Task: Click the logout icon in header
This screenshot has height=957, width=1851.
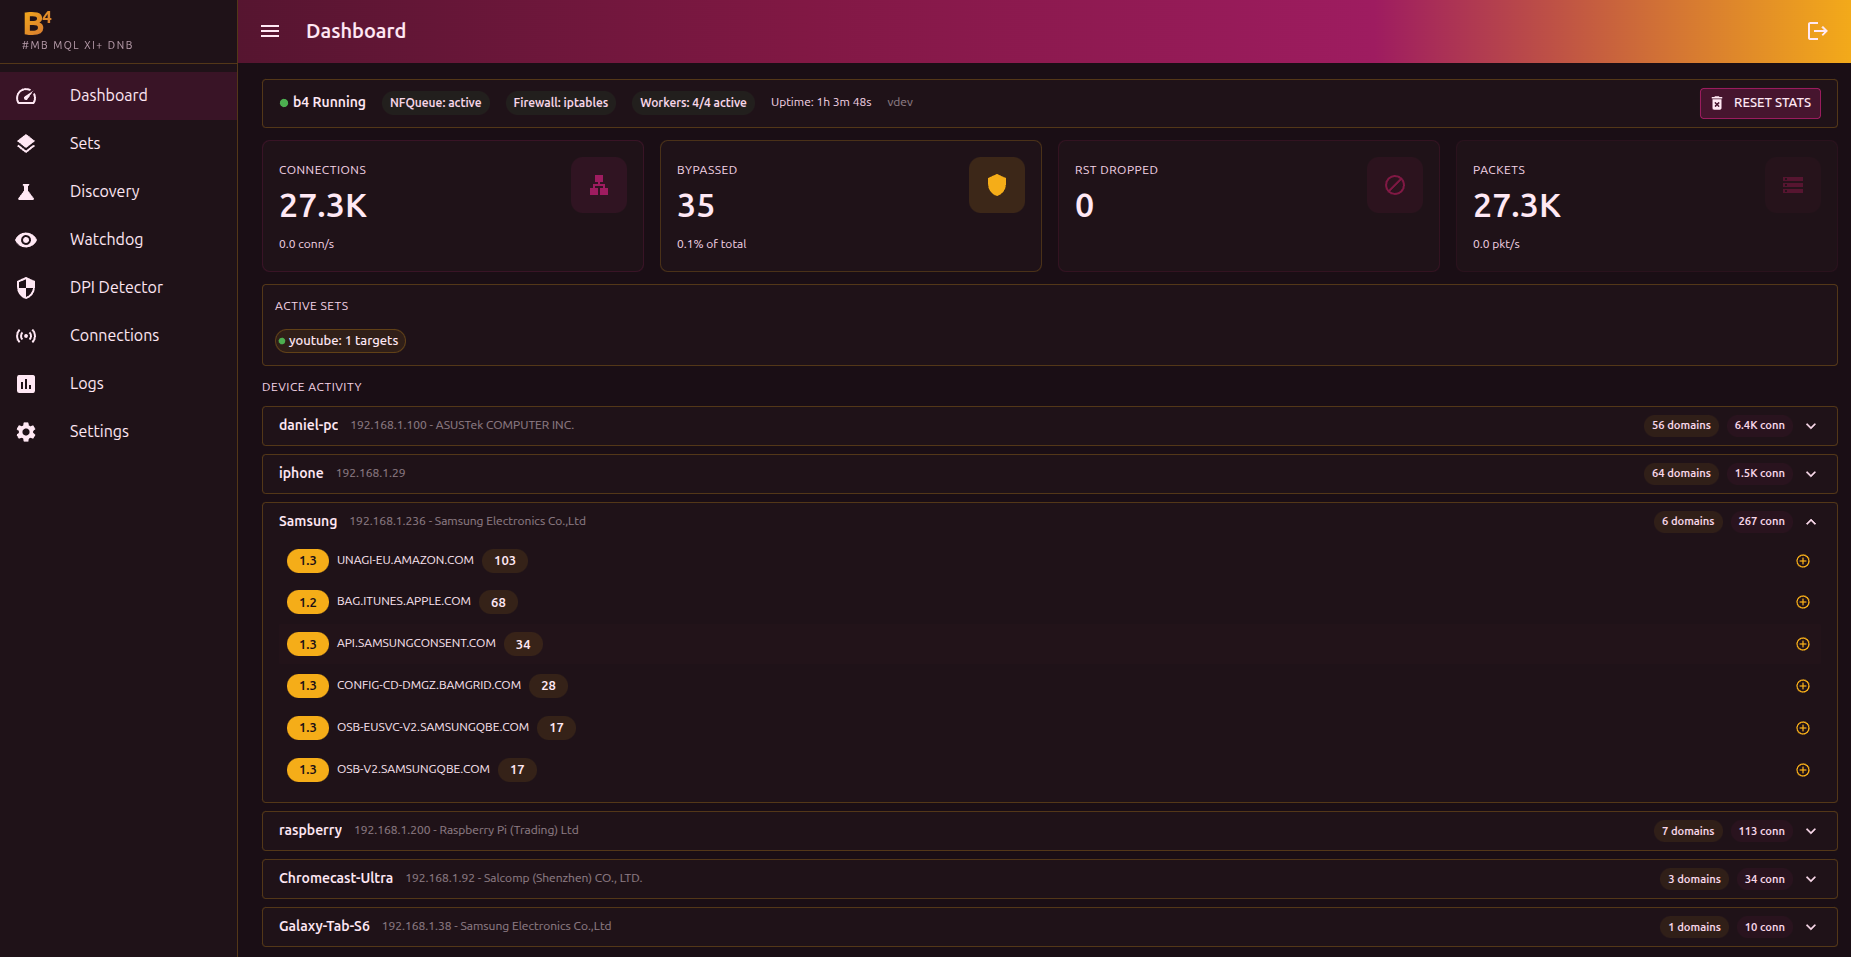Action: [1817, 31]
